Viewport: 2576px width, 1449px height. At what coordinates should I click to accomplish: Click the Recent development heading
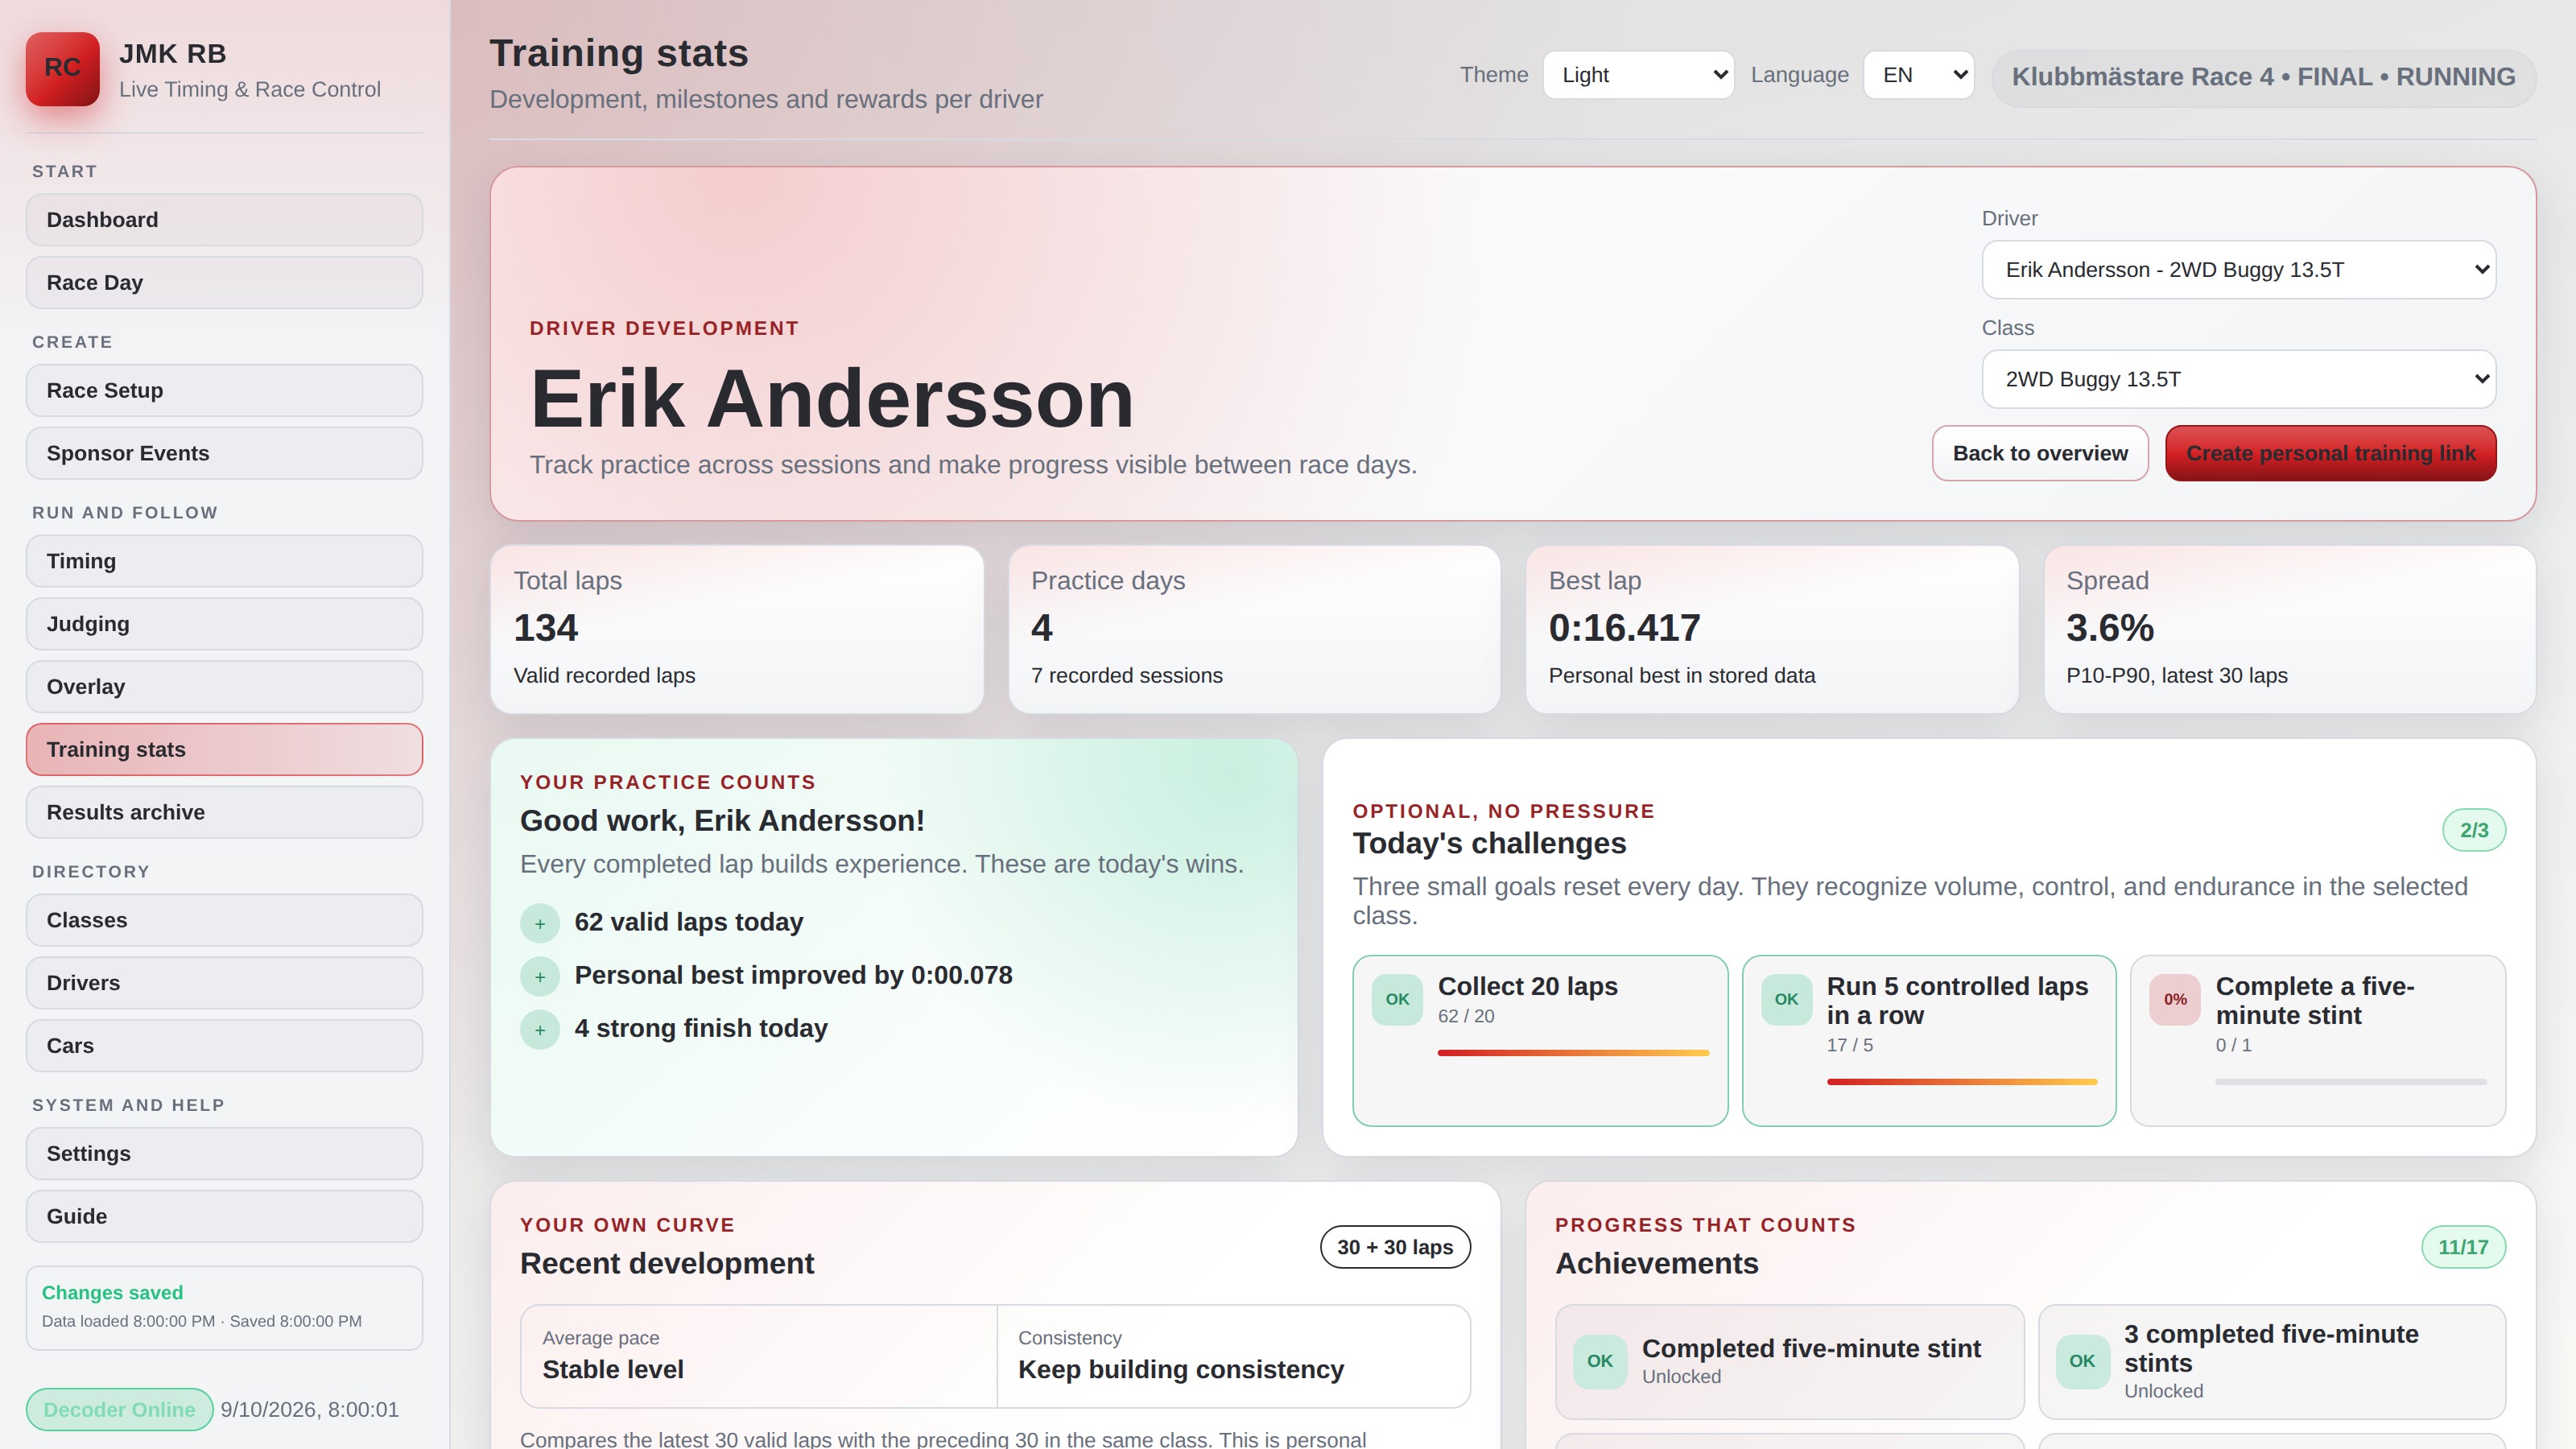click(x=667, y=1264)
